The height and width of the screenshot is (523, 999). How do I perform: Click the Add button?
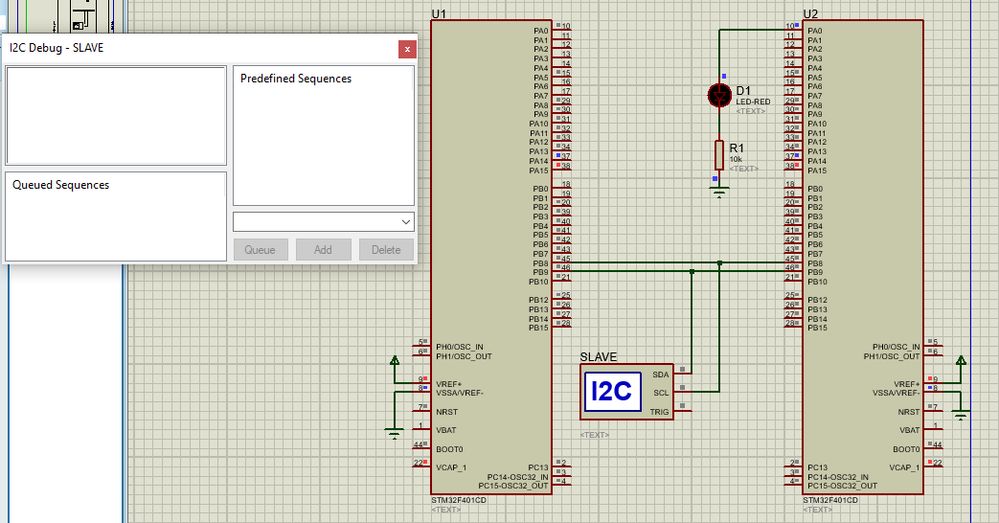tap(323, 250)
